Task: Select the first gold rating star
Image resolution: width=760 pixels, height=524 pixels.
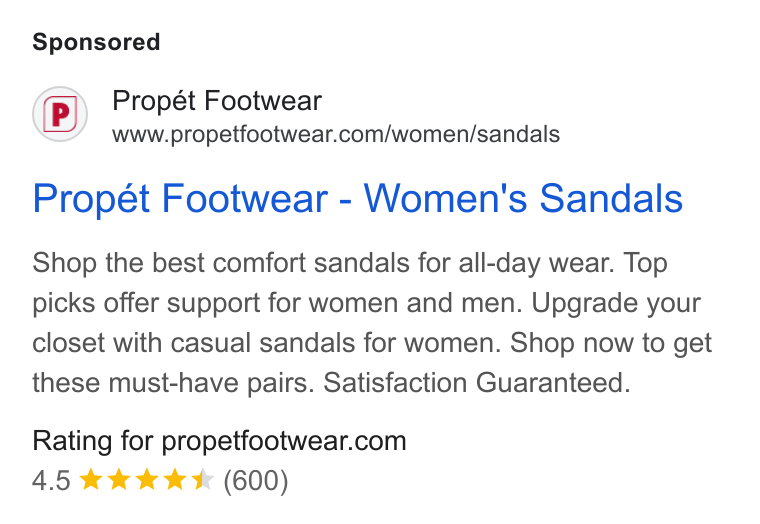Action: 91,480
